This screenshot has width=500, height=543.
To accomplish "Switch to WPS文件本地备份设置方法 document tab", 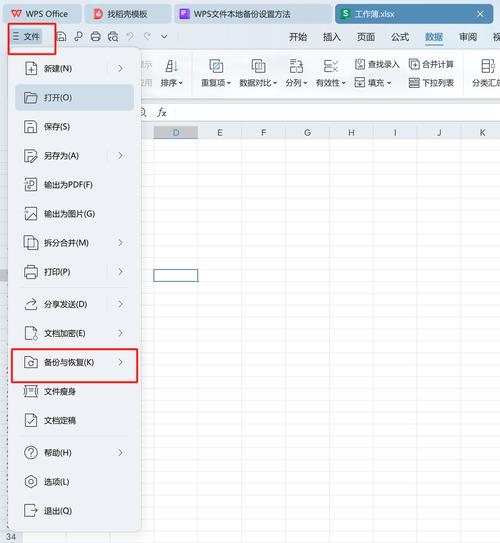I will pyautogui.click(x=253, y=14).
